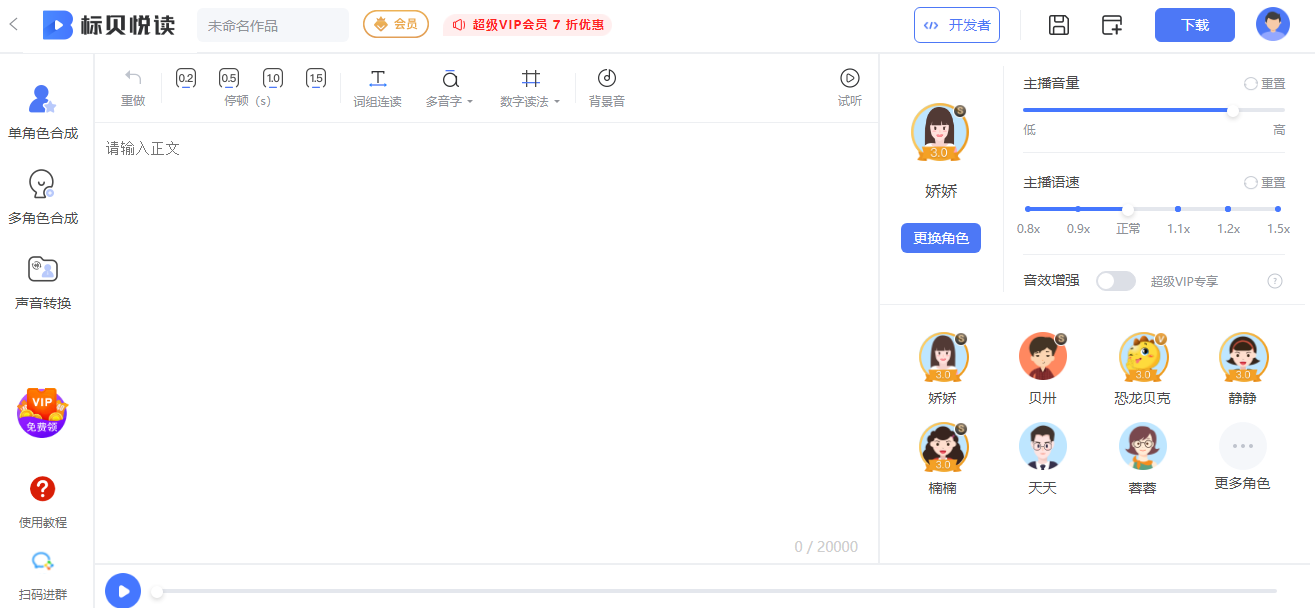
Task: Open the 开发者 developer page
Action: pos(957,25)
